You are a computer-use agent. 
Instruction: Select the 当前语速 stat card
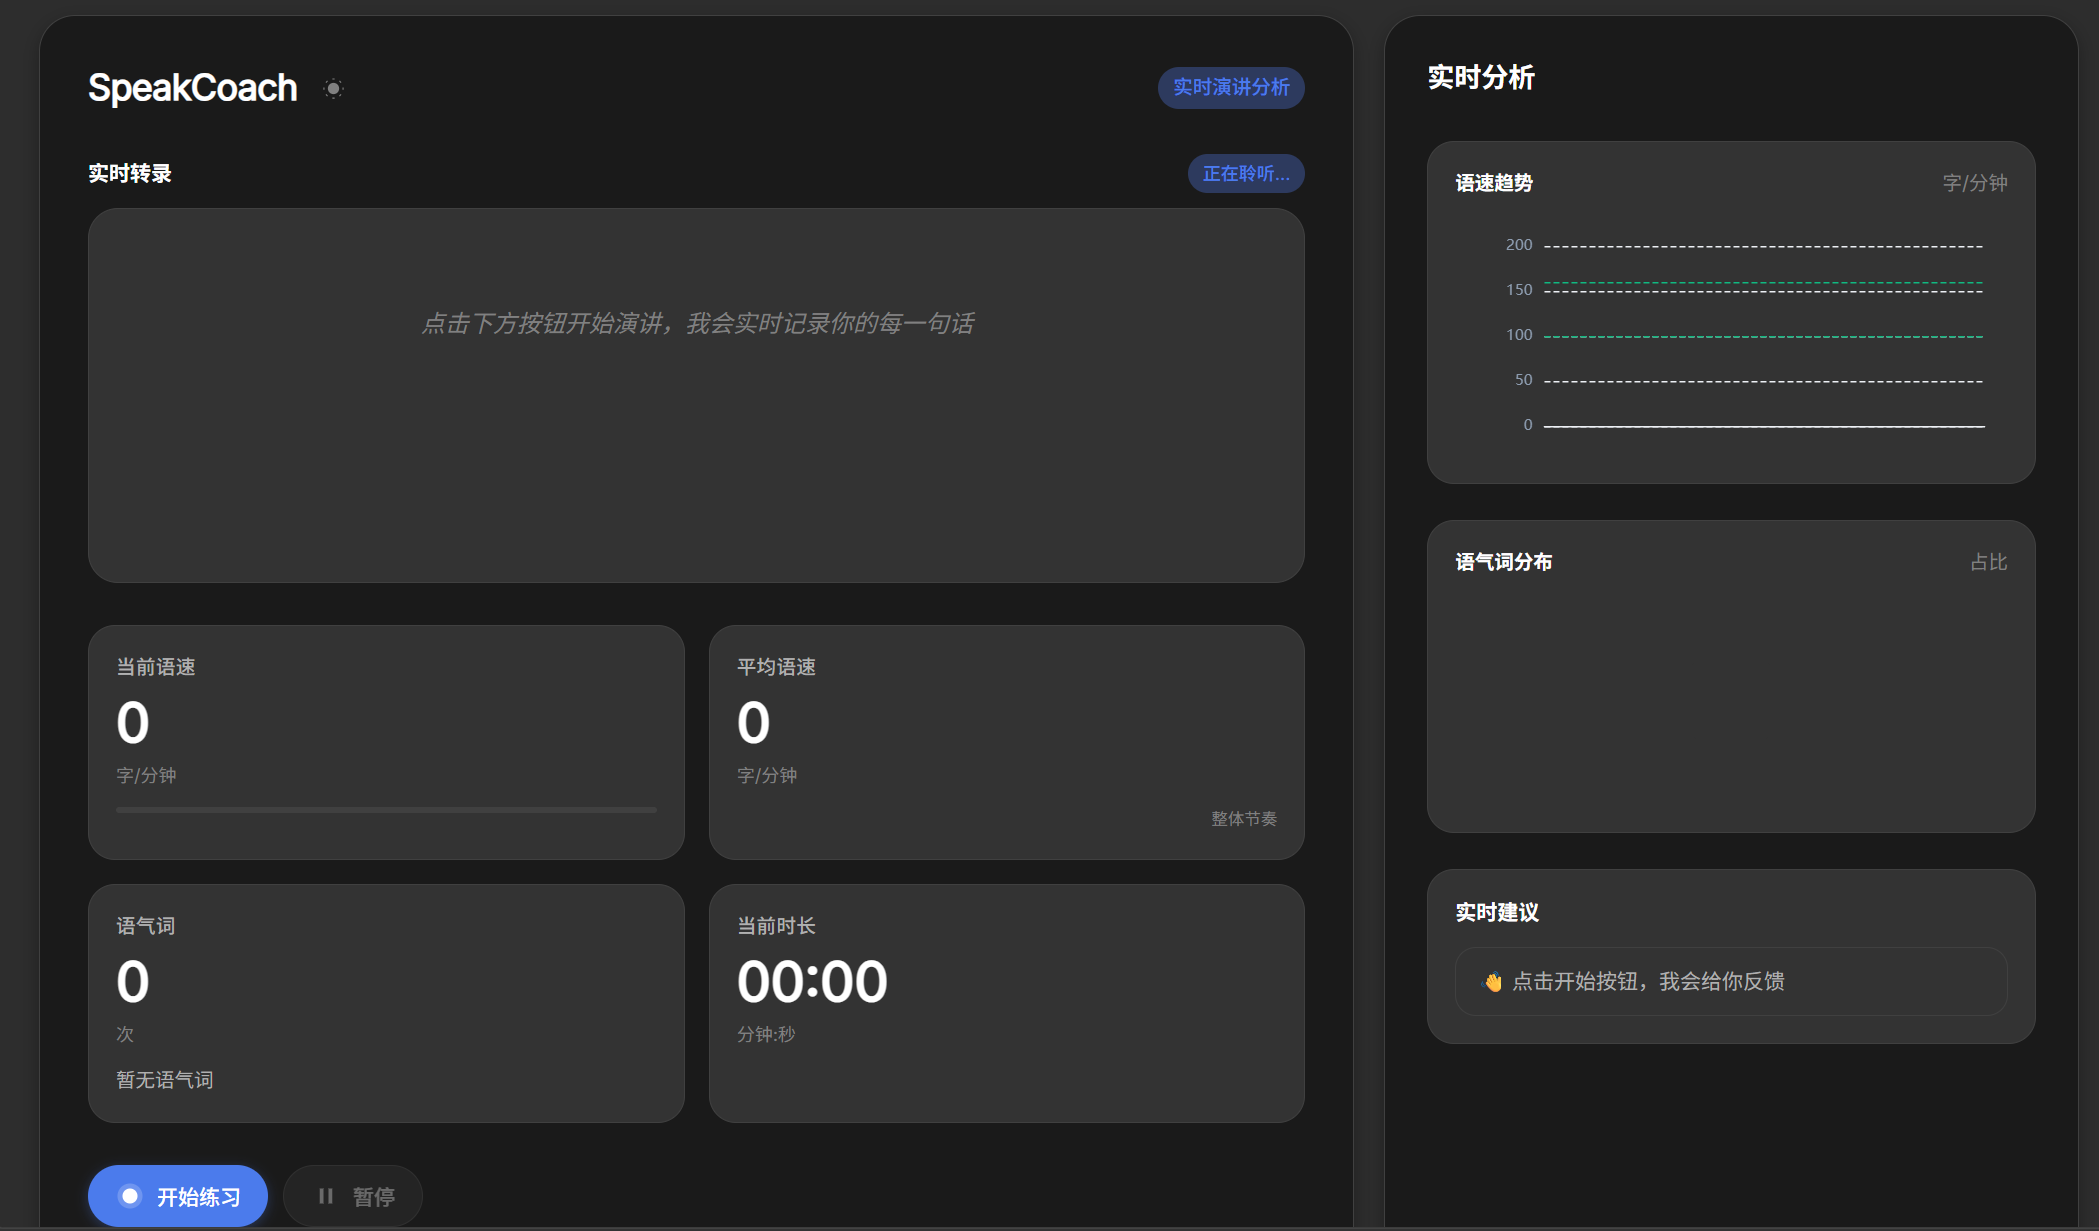(386, 742)
